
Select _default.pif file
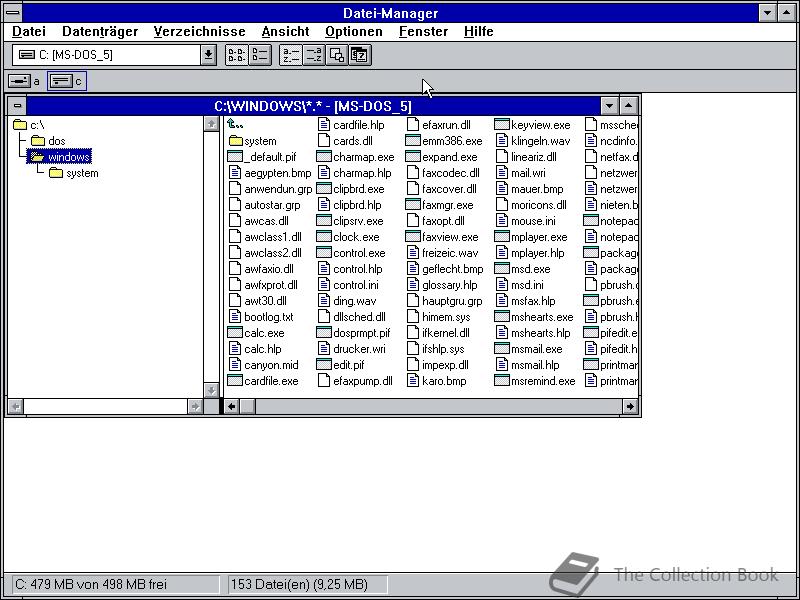(262, 157)
